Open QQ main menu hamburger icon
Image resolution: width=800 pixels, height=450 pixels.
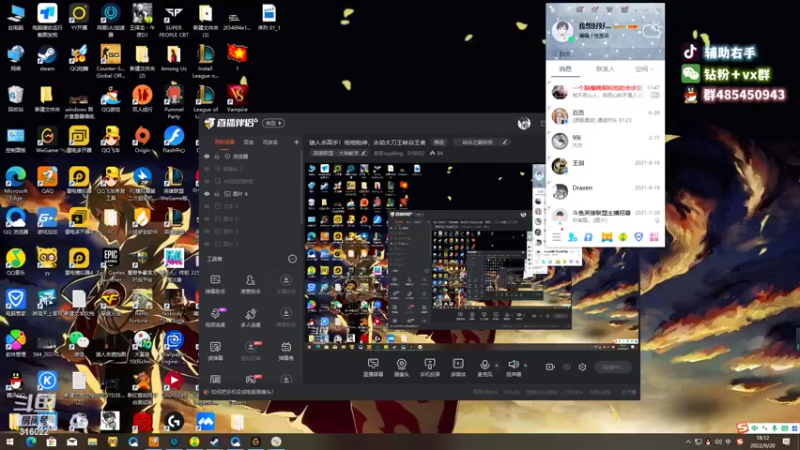click(x=556, y=237)
